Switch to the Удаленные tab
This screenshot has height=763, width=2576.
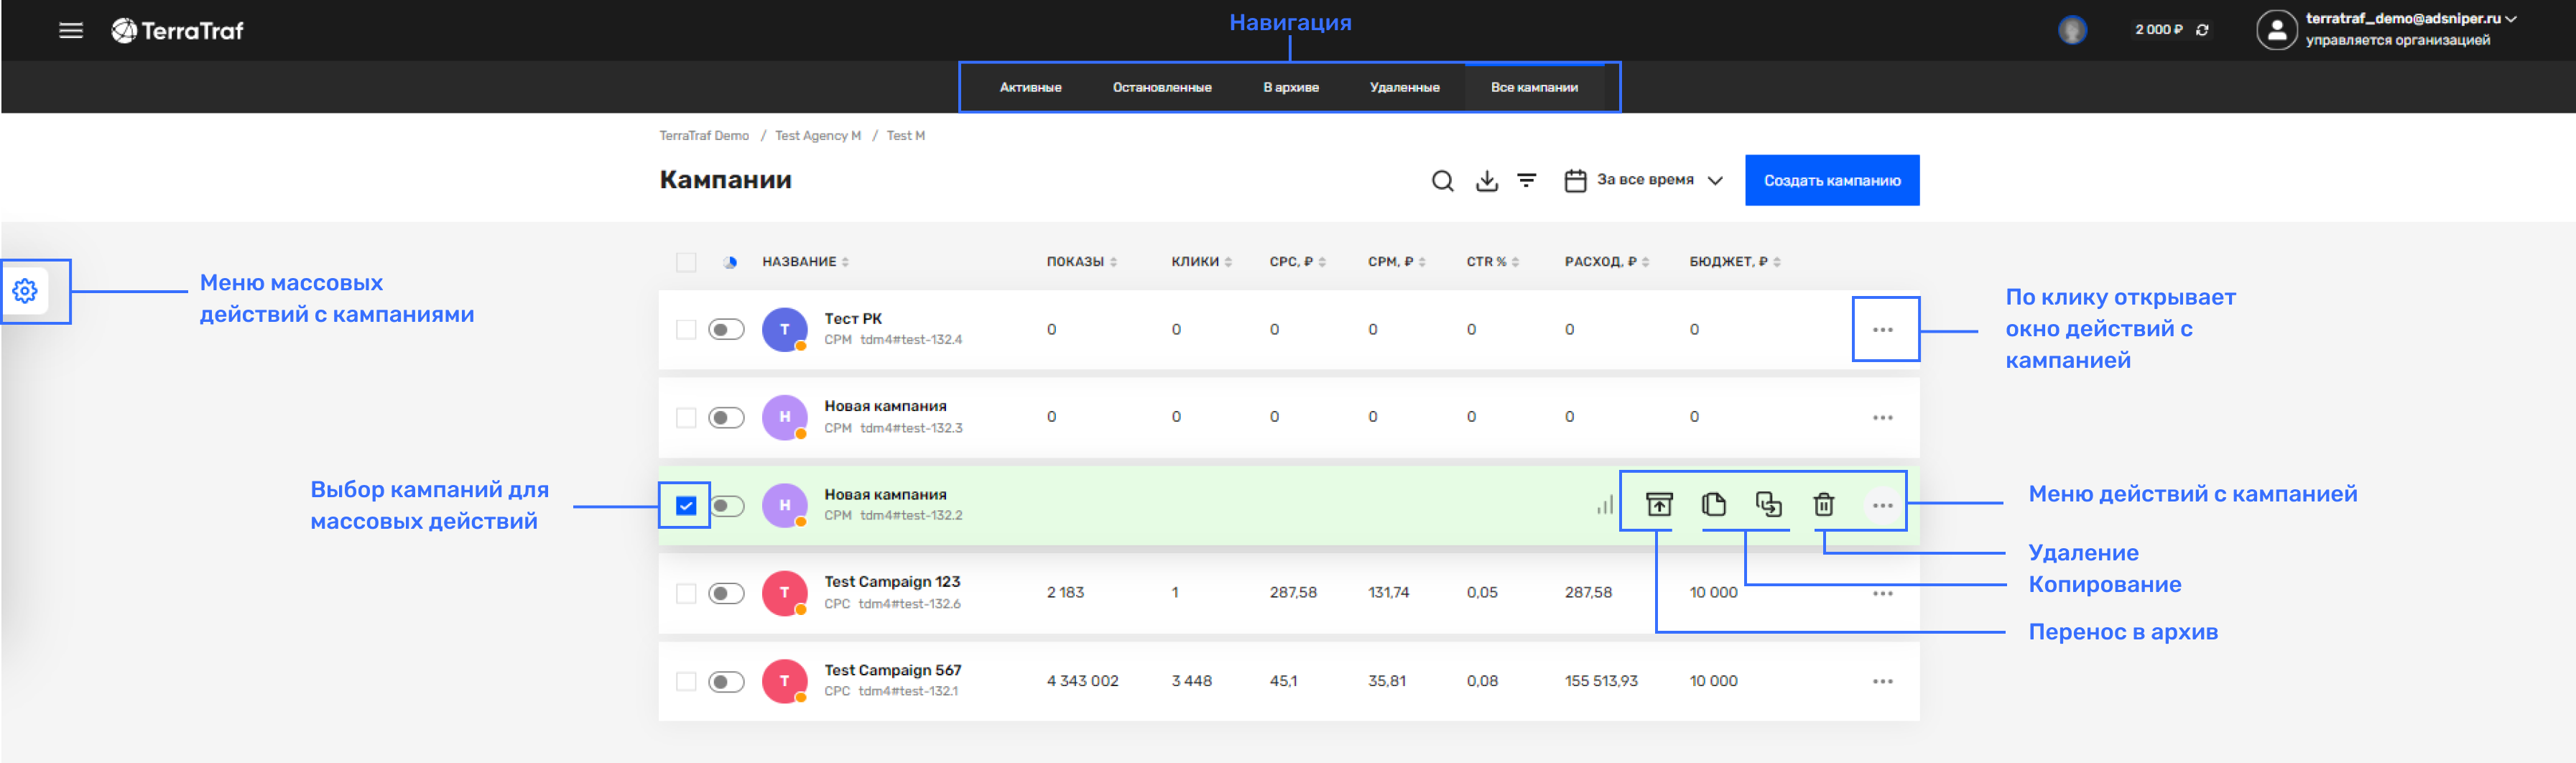(1404, 87)
